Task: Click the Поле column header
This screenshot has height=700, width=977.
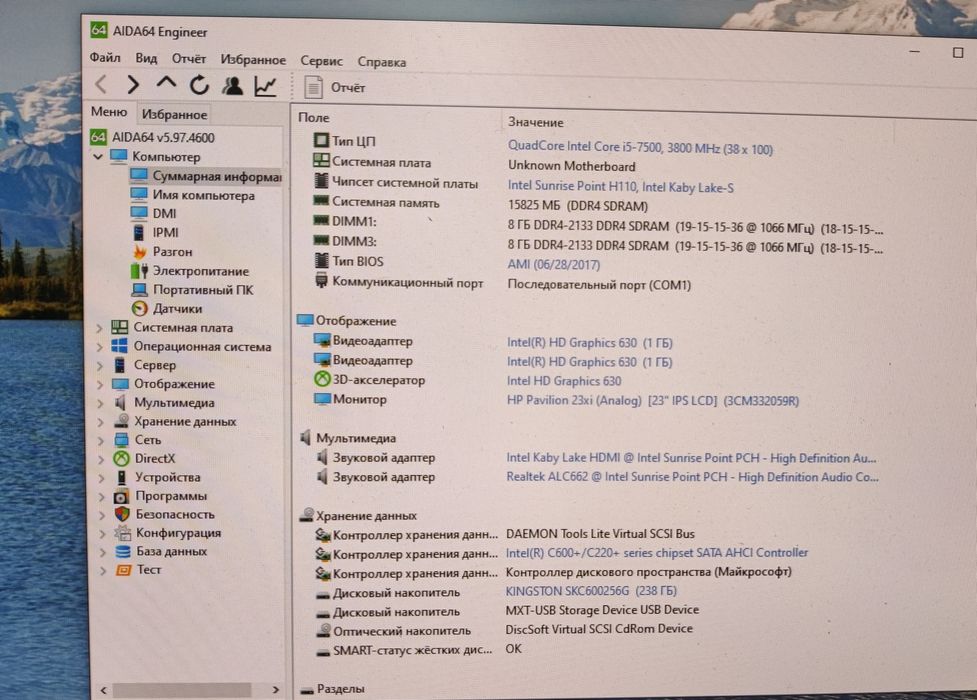Action: click(x=313, y=117)
